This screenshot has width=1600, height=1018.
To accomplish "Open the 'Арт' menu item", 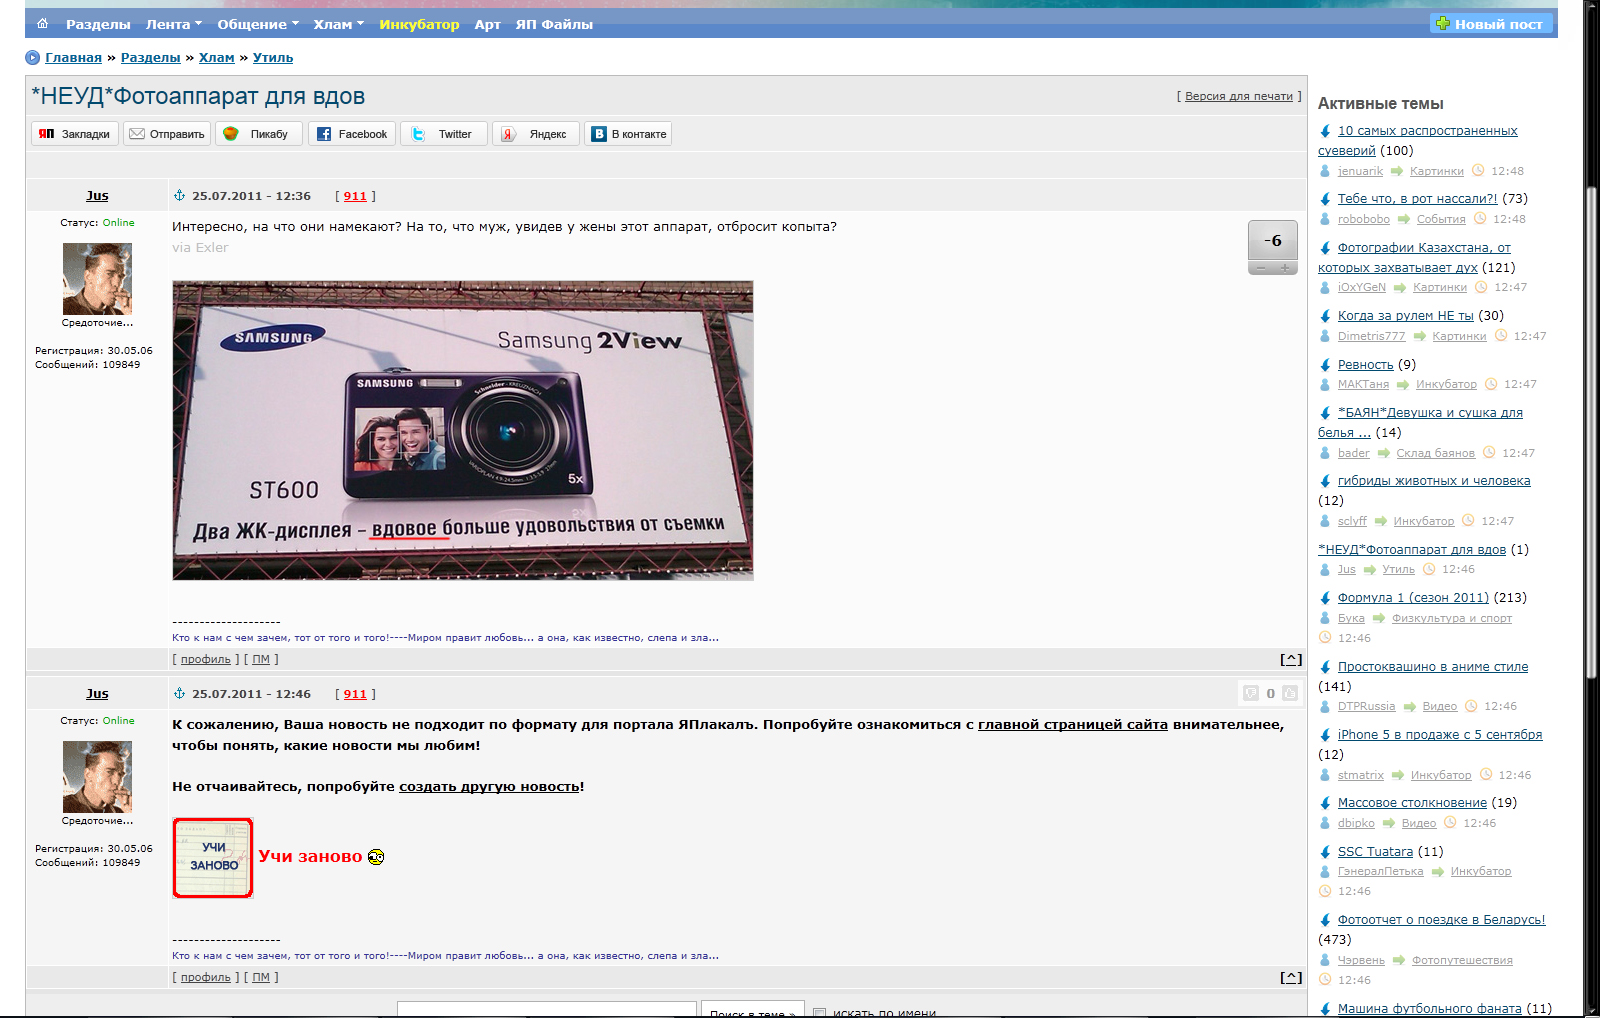I will (487, 24).
